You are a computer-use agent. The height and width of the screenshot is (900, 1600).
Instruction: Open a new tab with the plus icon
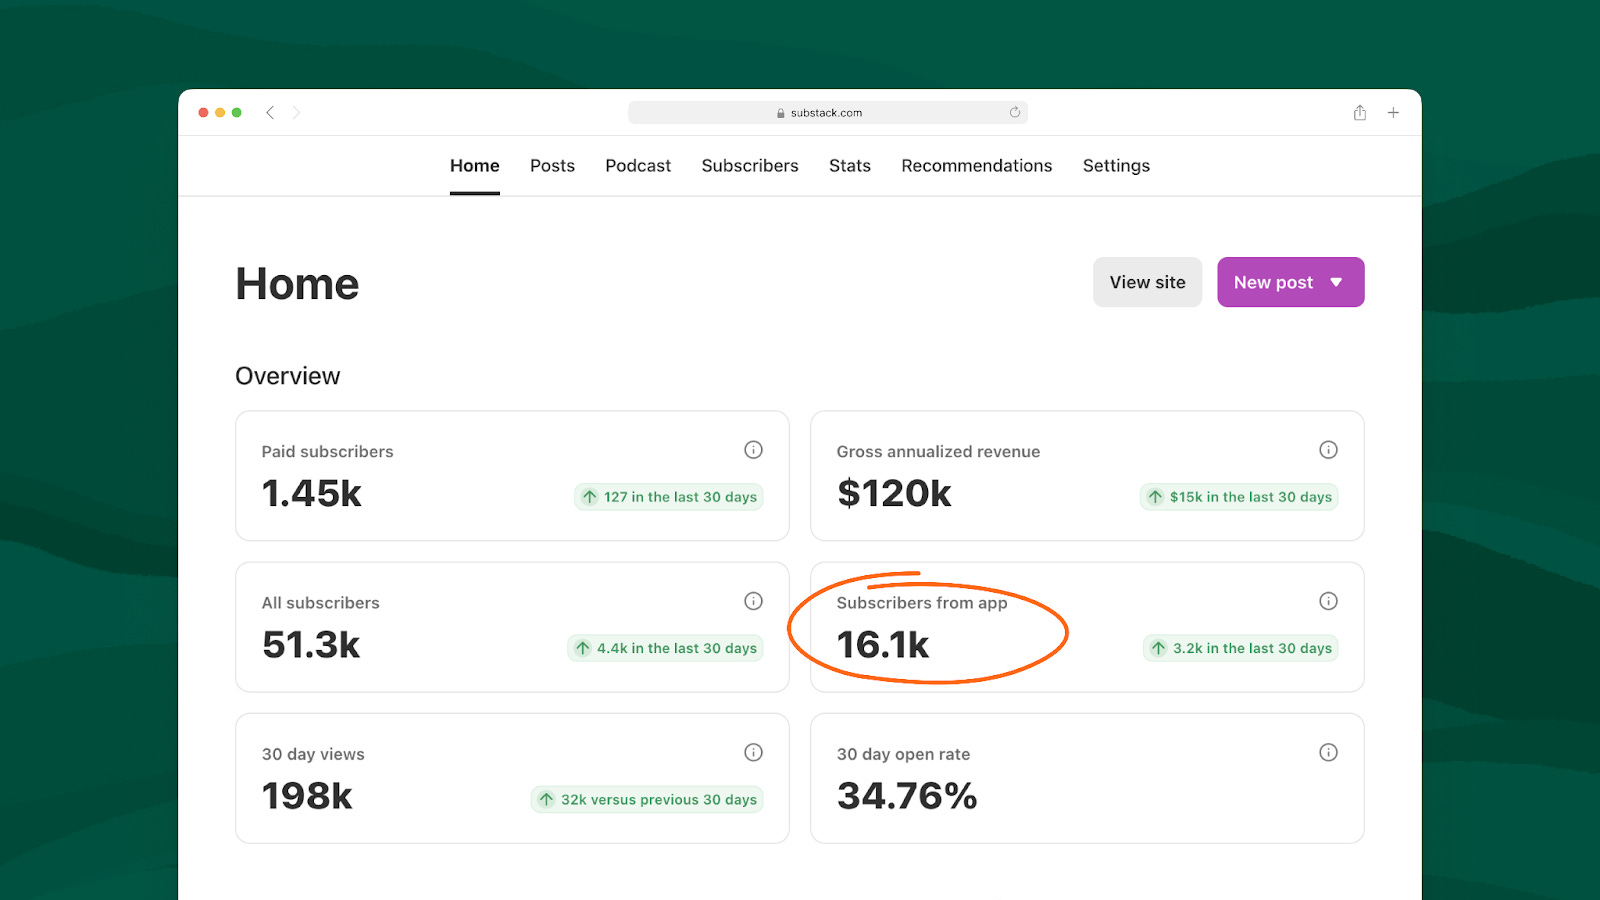coord(1393,113)
